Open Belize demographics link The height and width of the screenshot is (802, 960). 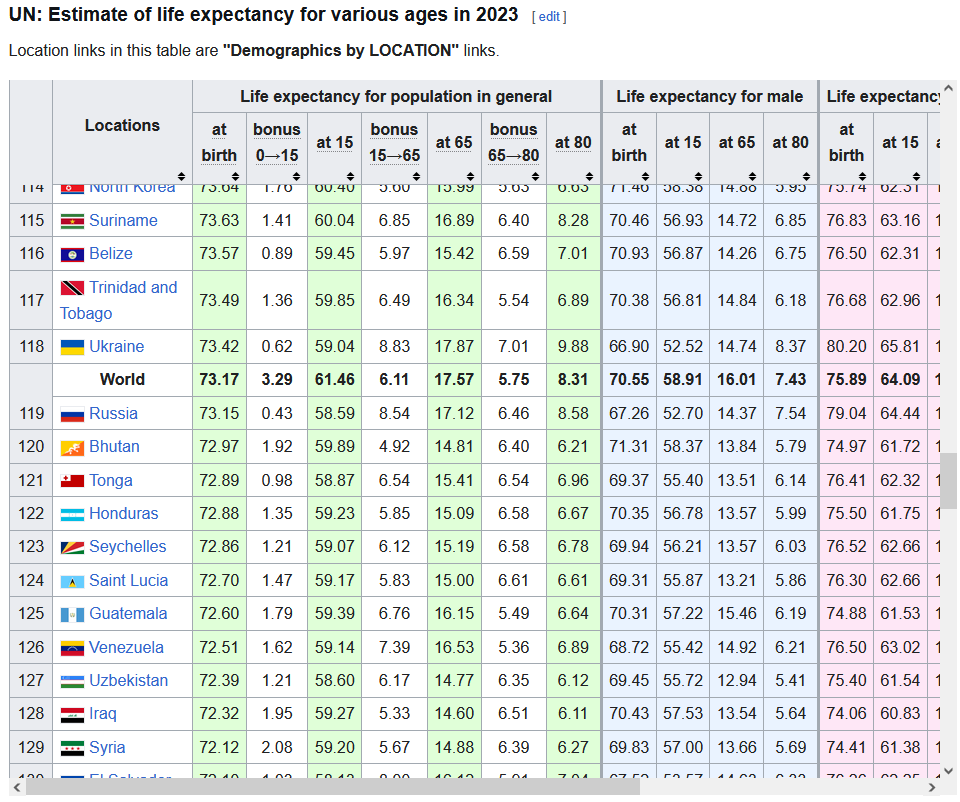pyautogui.click(x=111, y=253)
